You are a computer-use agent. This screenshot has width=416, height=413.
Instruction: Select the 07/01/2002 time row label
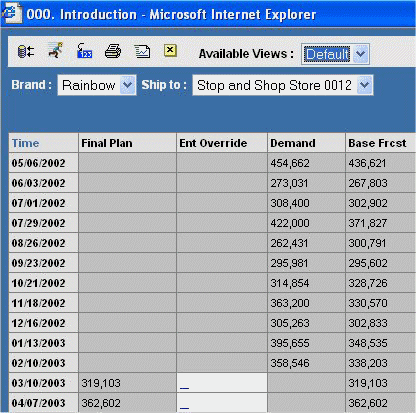click(43, 203)
